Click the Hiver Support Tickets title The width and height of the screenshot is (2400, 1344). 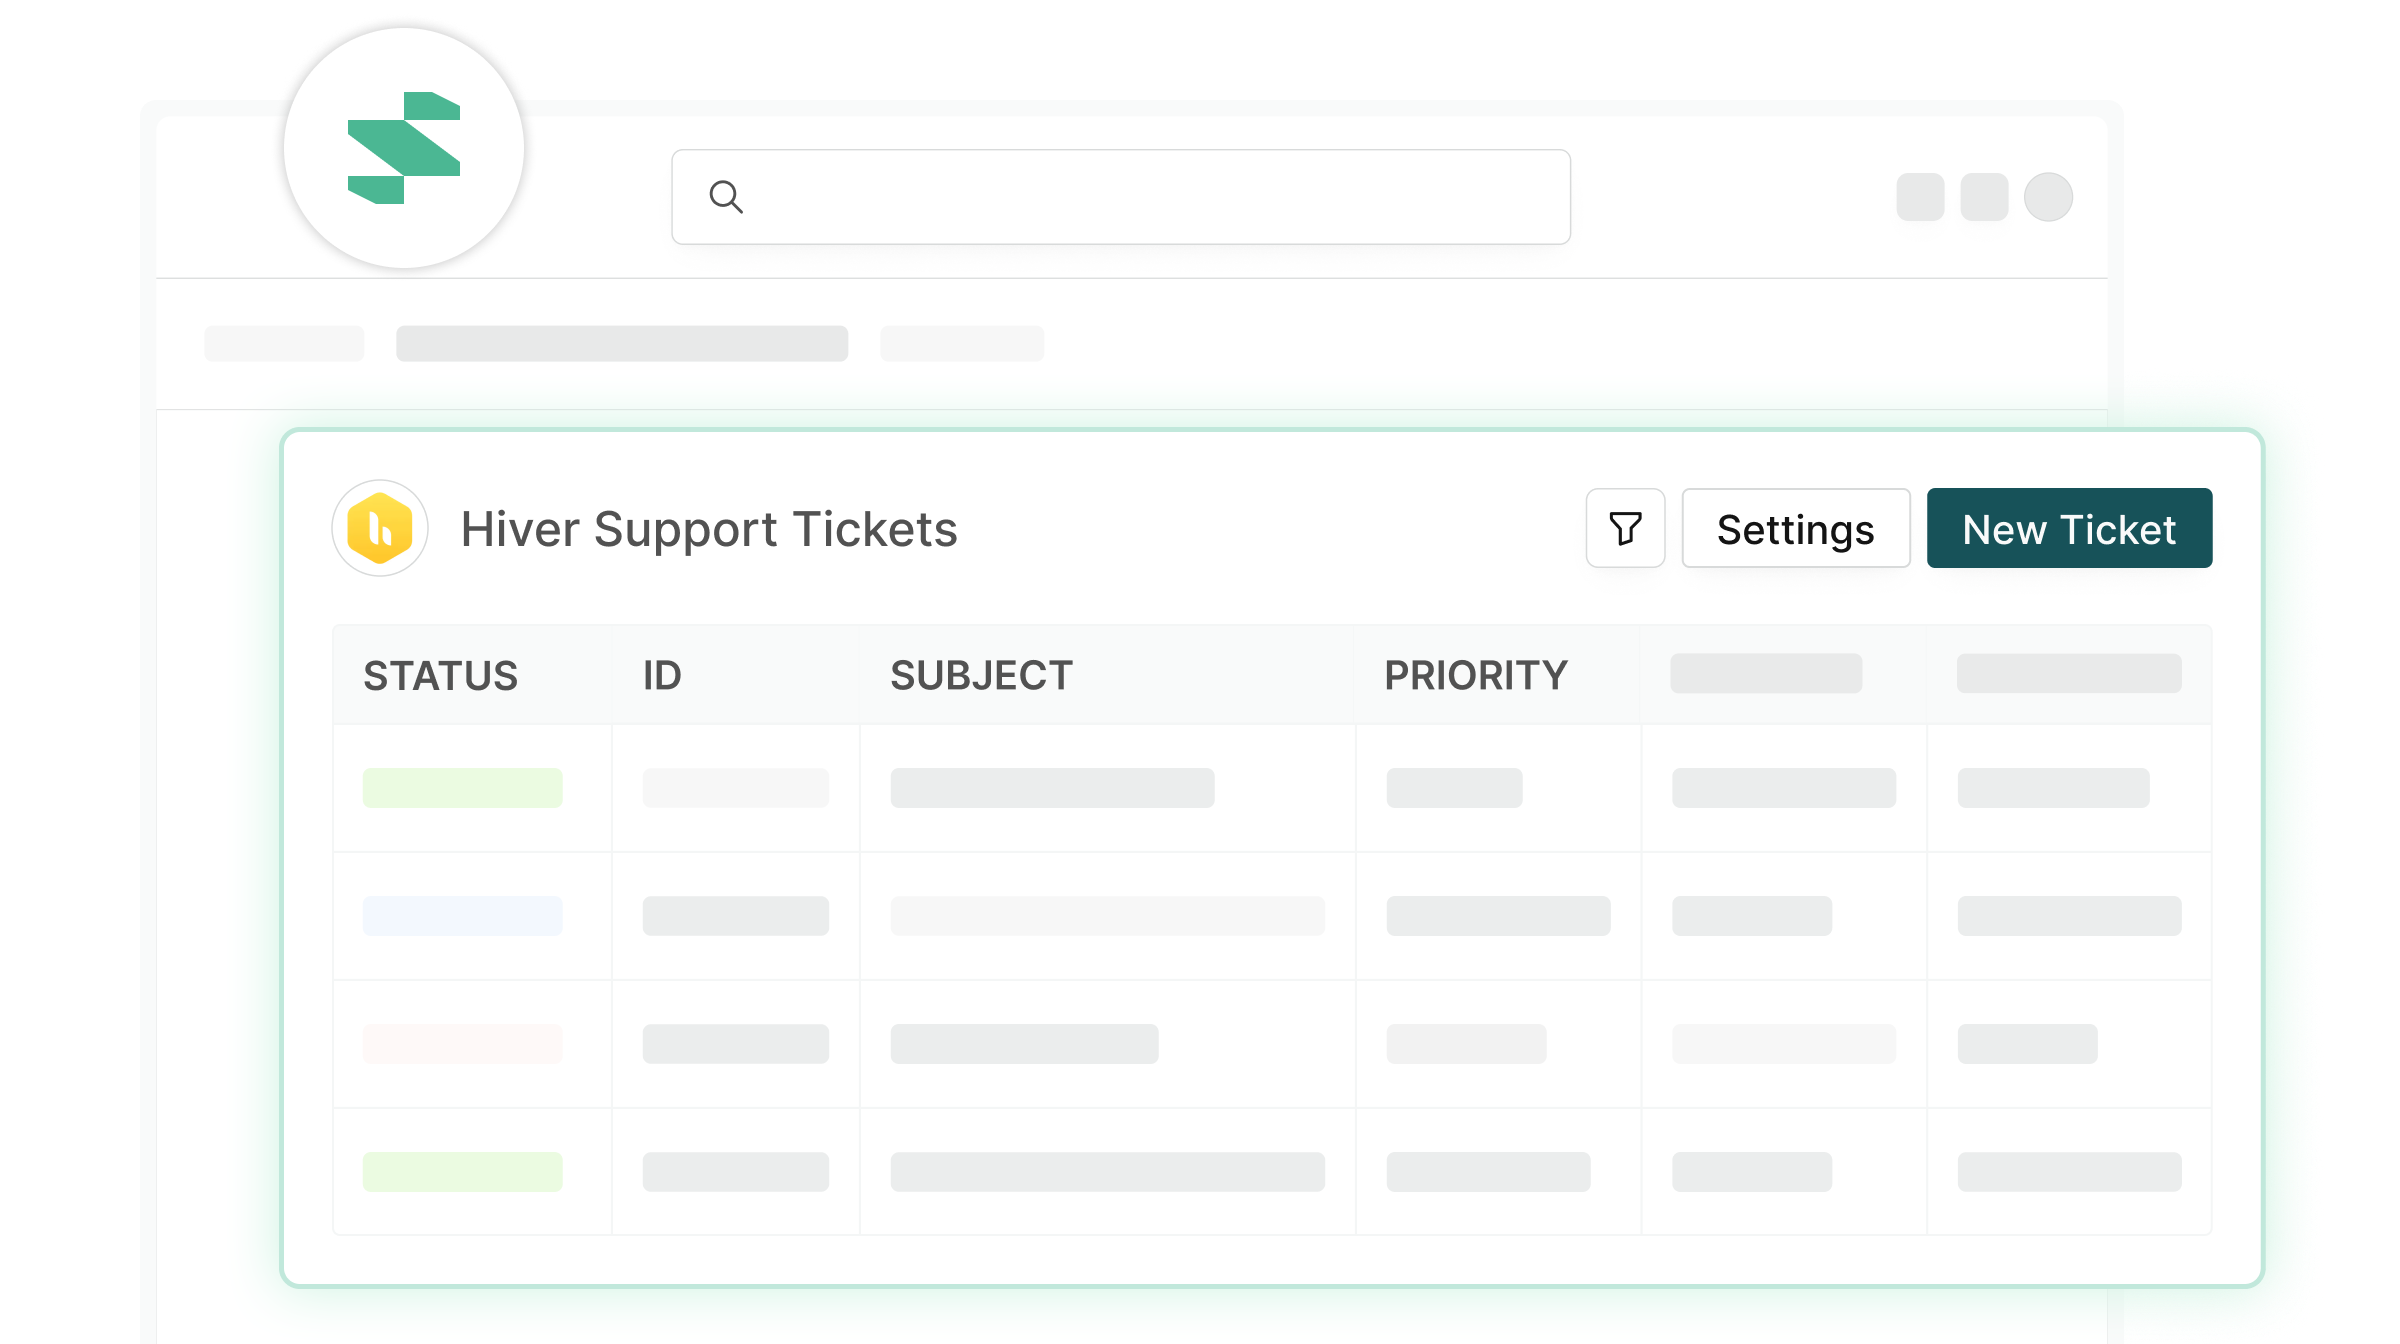pyautogui.click(x=709, y=530)
